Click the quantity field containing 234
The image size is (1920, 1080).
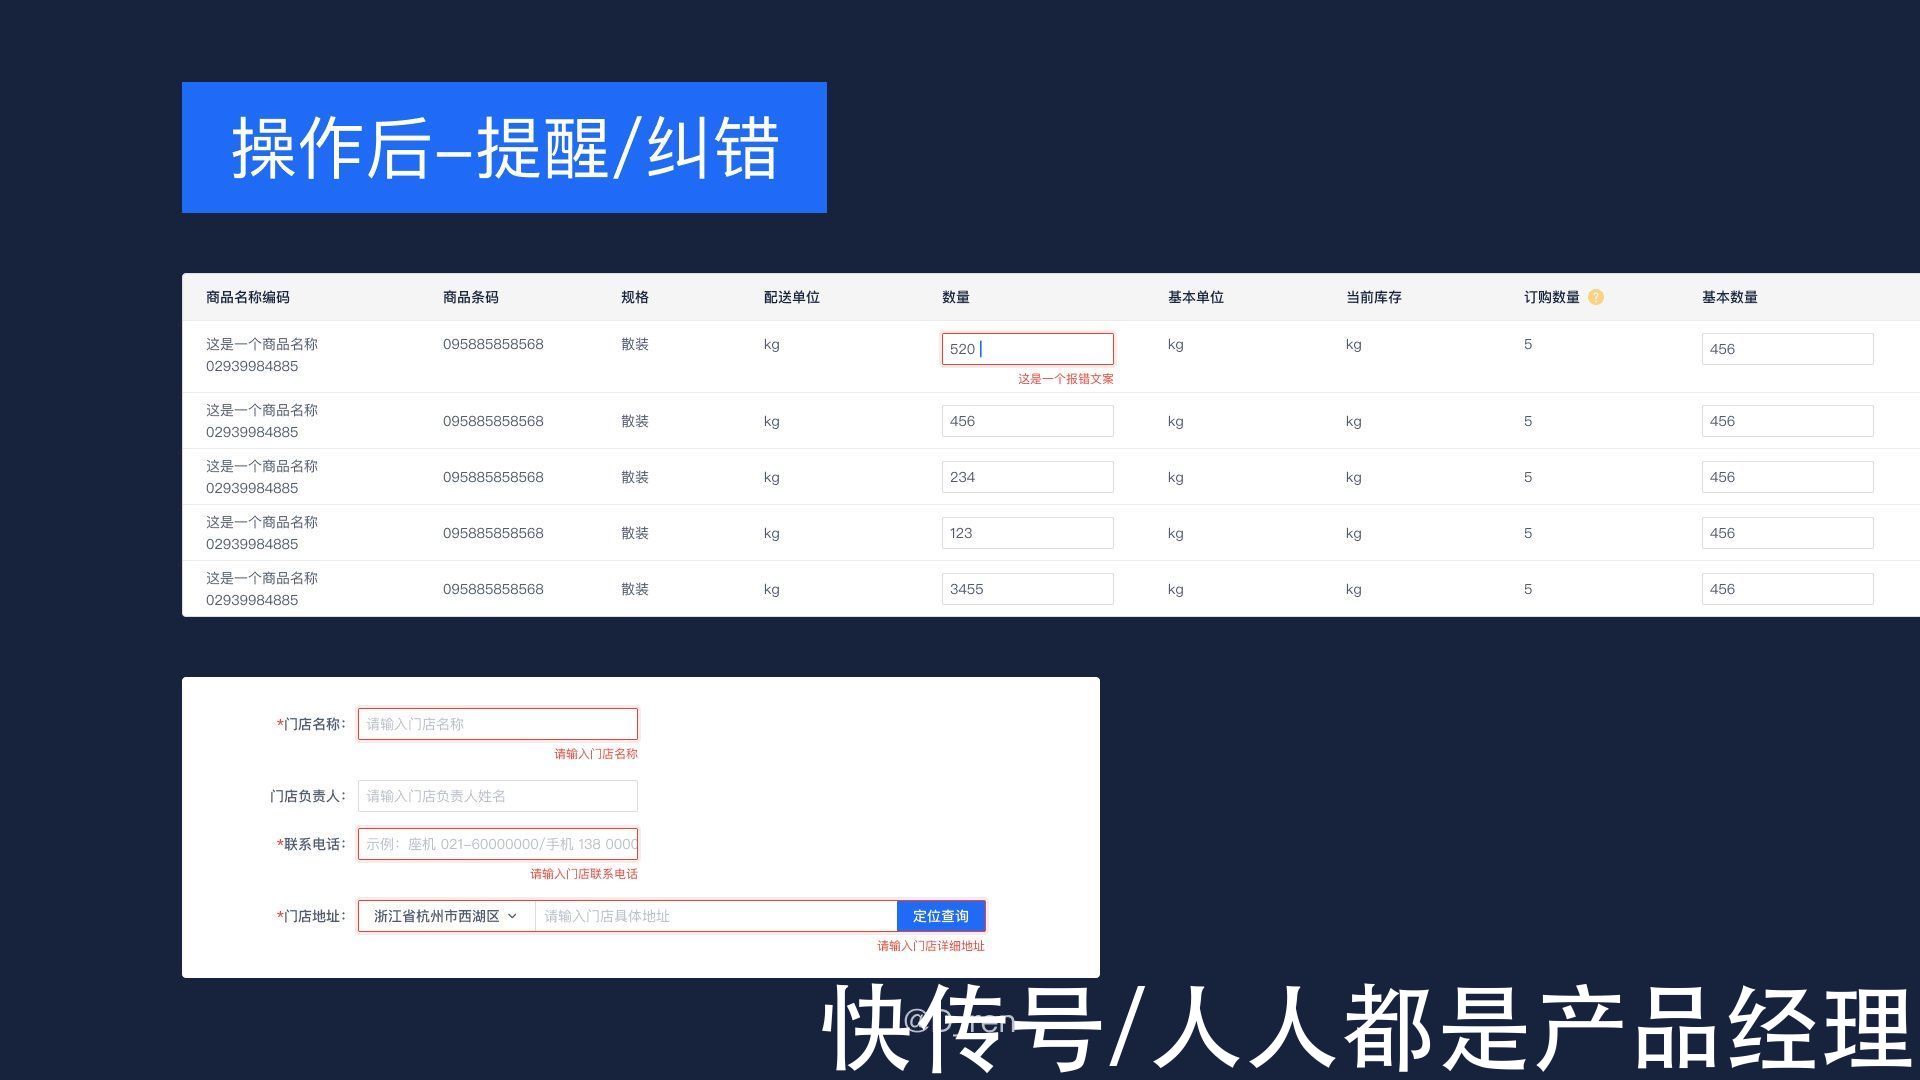1028,477
